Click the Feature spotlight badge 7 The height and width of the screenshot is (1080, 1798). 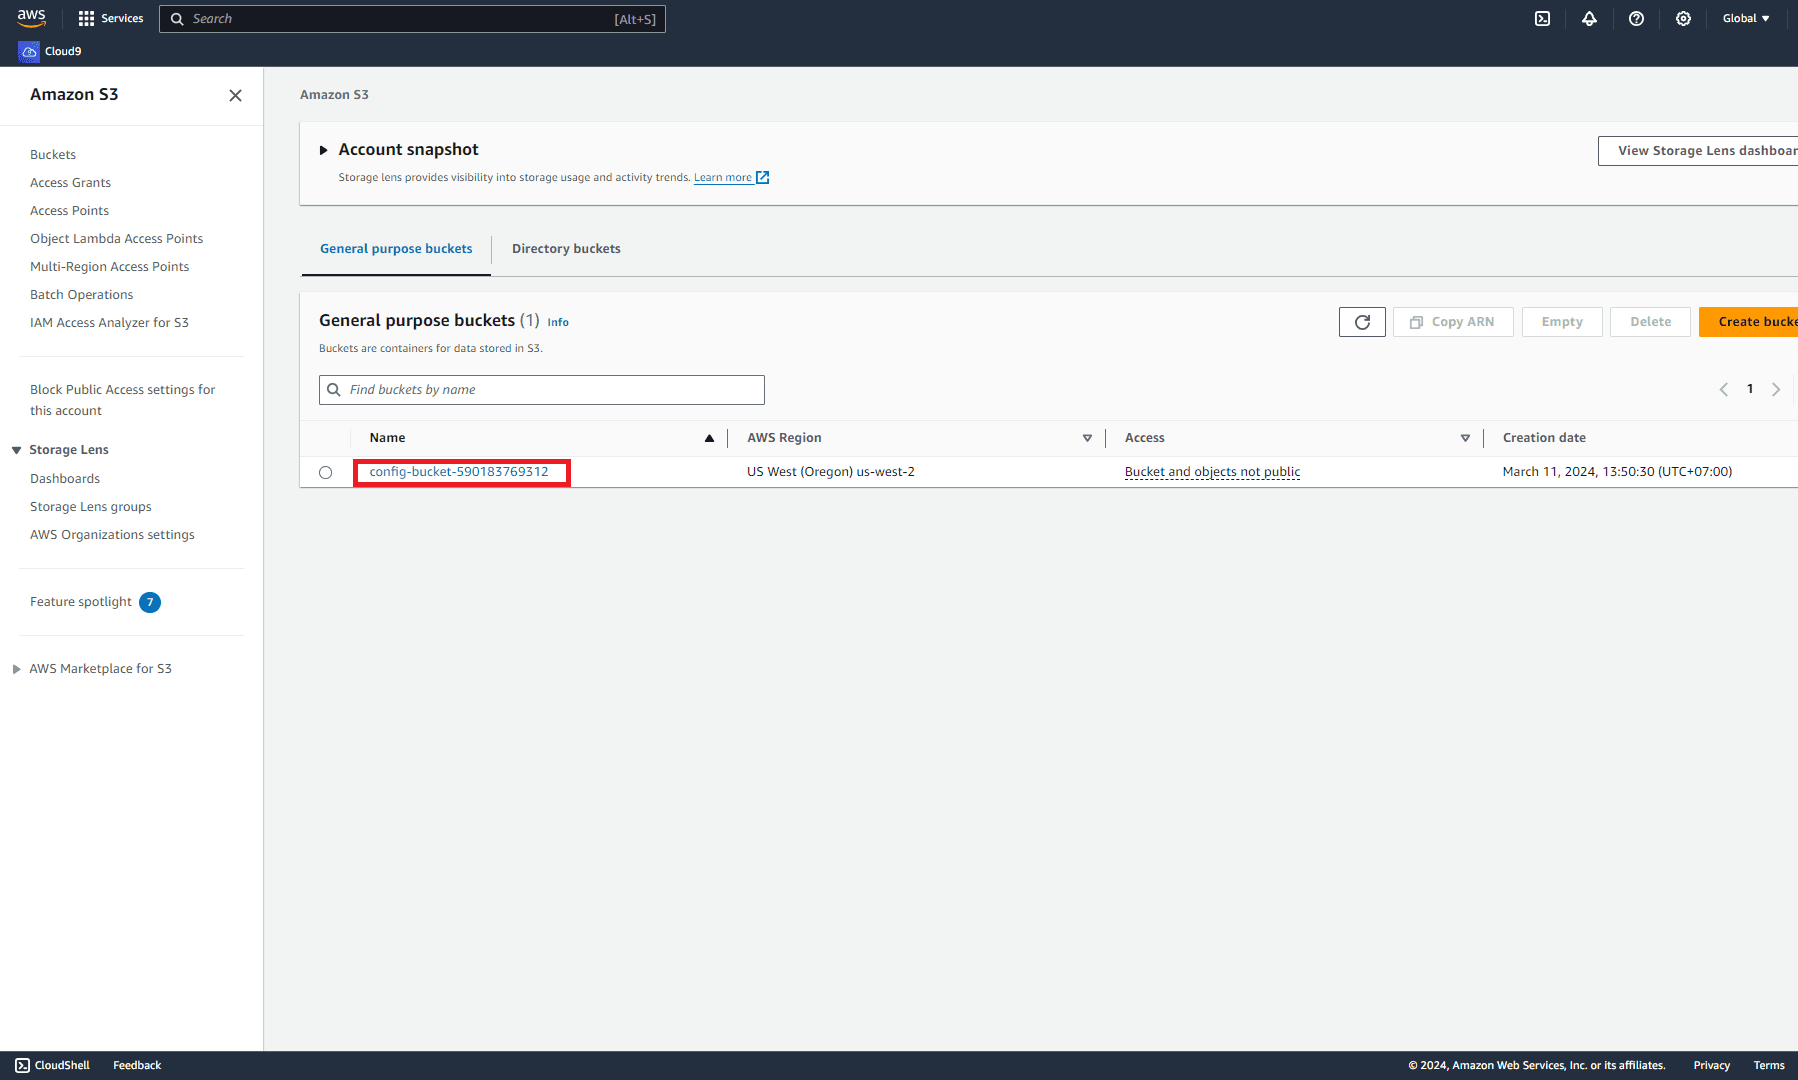coord(150,602)
